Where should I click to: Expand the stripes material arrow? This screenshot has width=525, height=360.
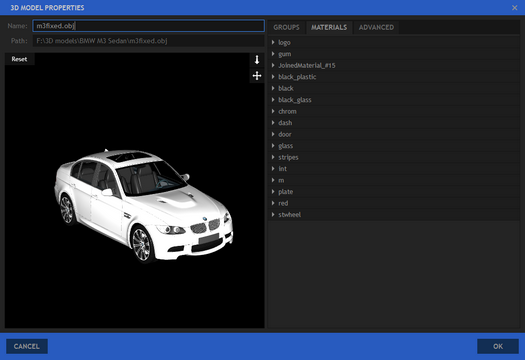(273, 157)
